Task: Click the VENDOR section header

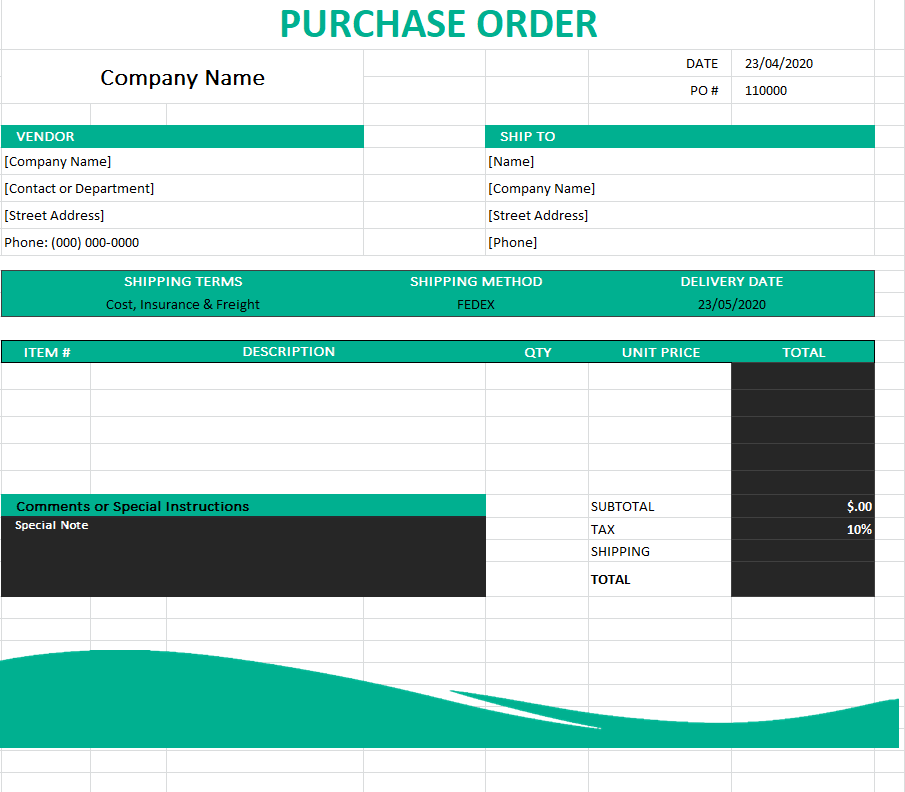Action: pos(182,136)
